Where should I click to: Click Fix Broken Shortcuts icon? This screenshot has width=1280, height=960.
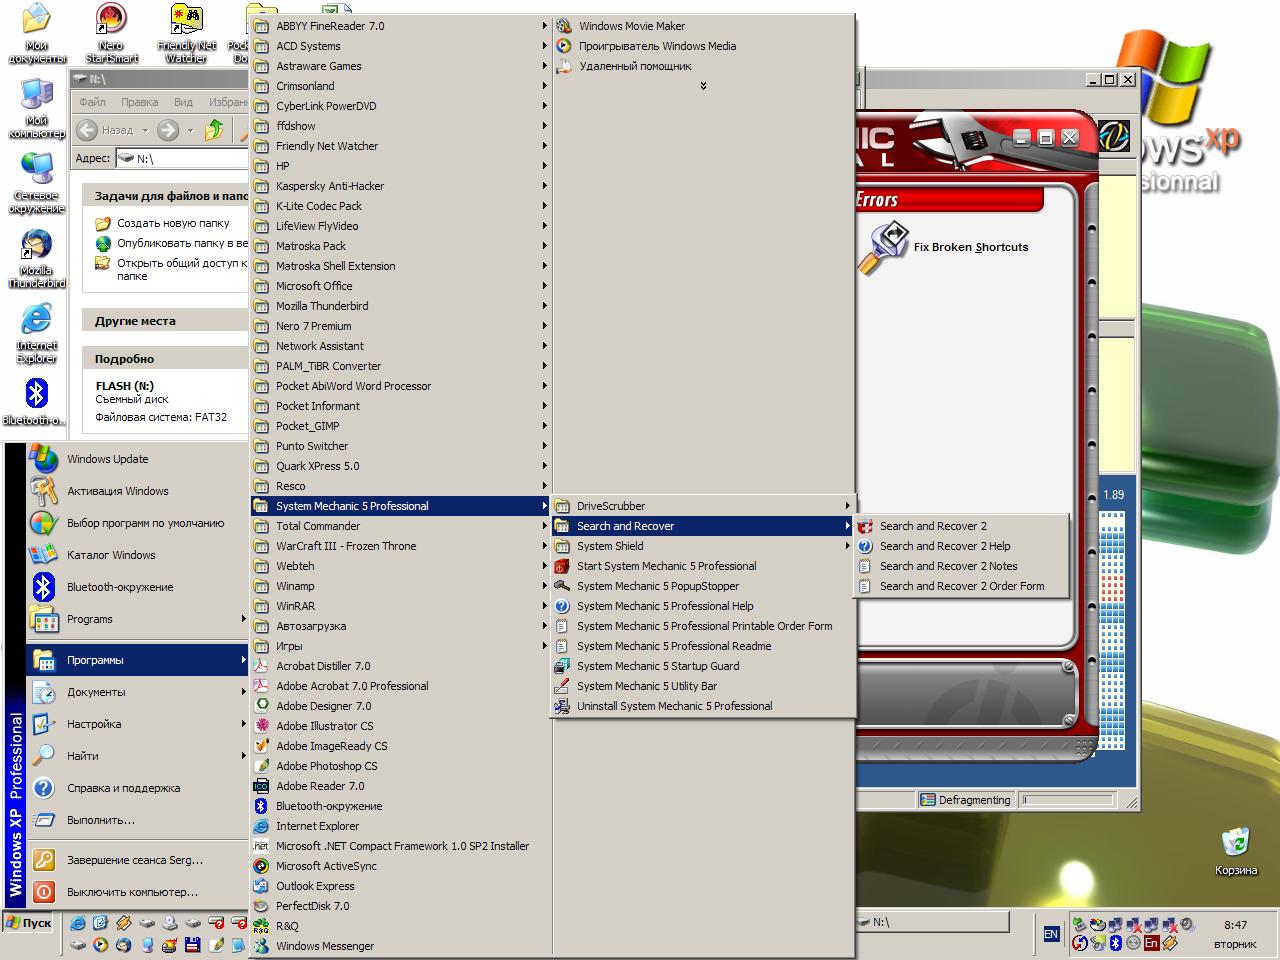coord(882,248)
